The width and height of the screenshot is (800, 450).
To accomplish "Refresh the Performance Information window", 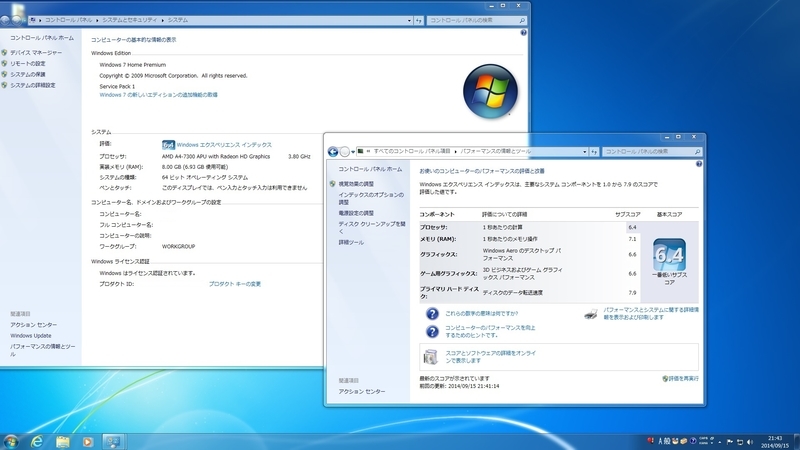I will (594, 152).
